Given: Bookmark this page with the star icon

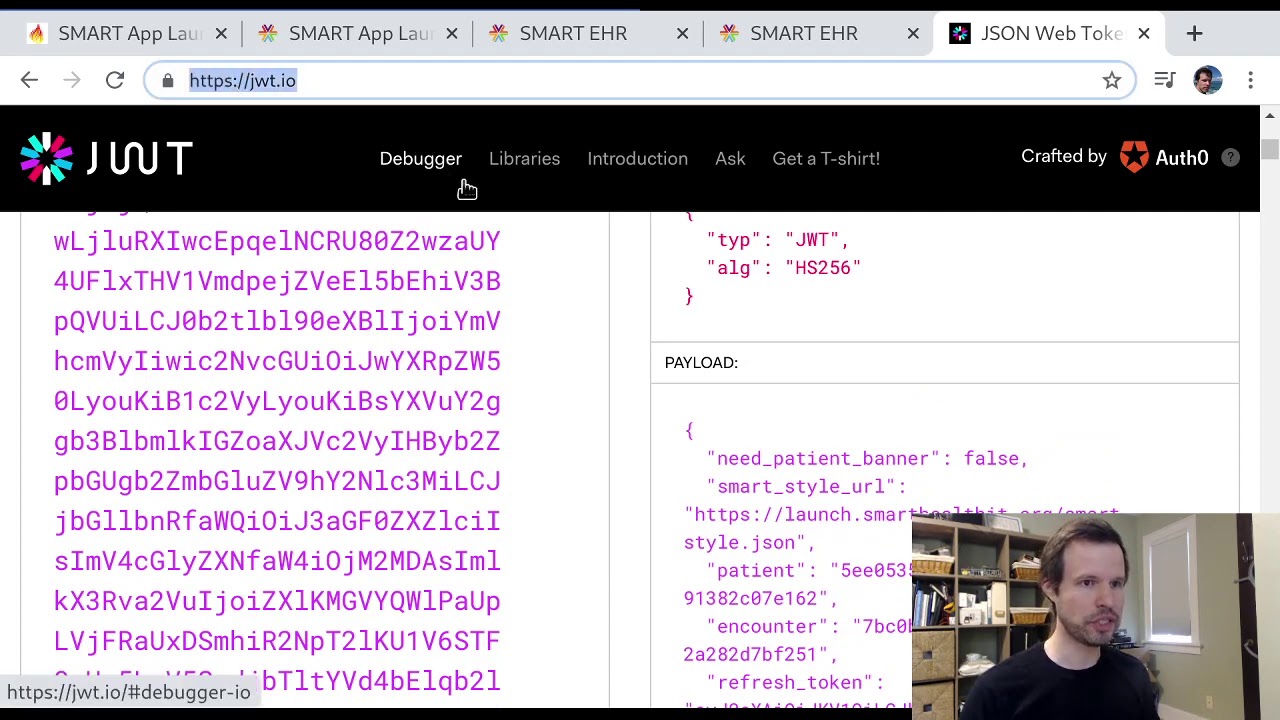Looking at the screenshot, I should coord(1112,80).
